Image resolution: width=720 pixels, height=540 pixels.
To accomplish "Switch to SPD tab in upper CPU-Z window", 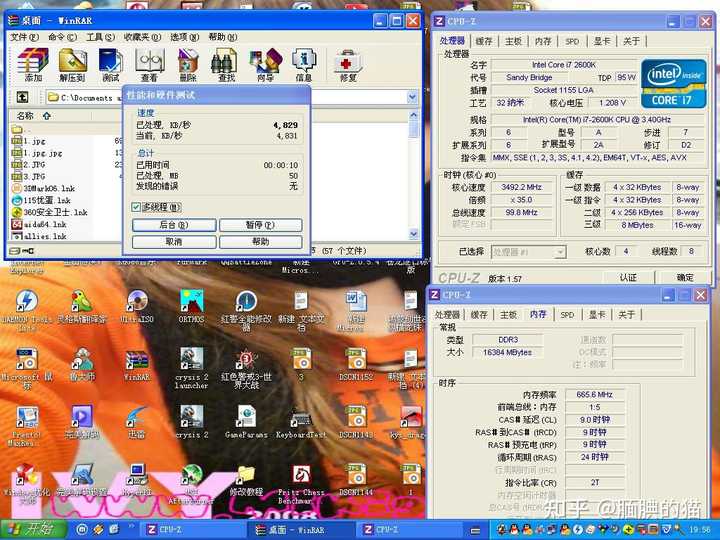I will [x=572, y=41].
